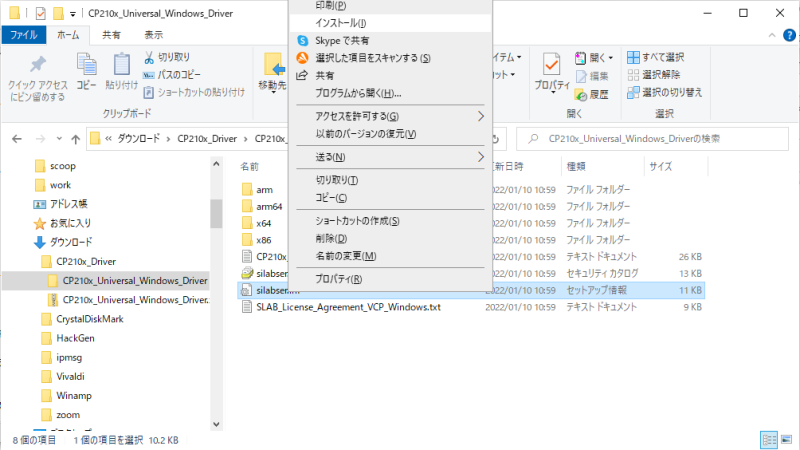800x450 pixels.
Task: Choose Rename (名前の変更) in context menu
Action: coord(390,256)
